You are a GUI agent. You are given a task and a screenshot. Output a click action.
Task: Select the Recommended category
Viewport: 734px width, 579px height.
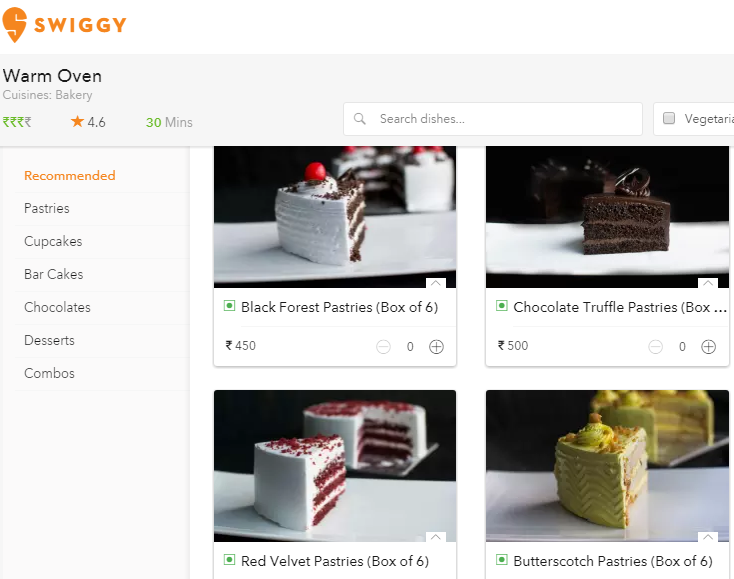pyautogui.click(x=70, y=176)
